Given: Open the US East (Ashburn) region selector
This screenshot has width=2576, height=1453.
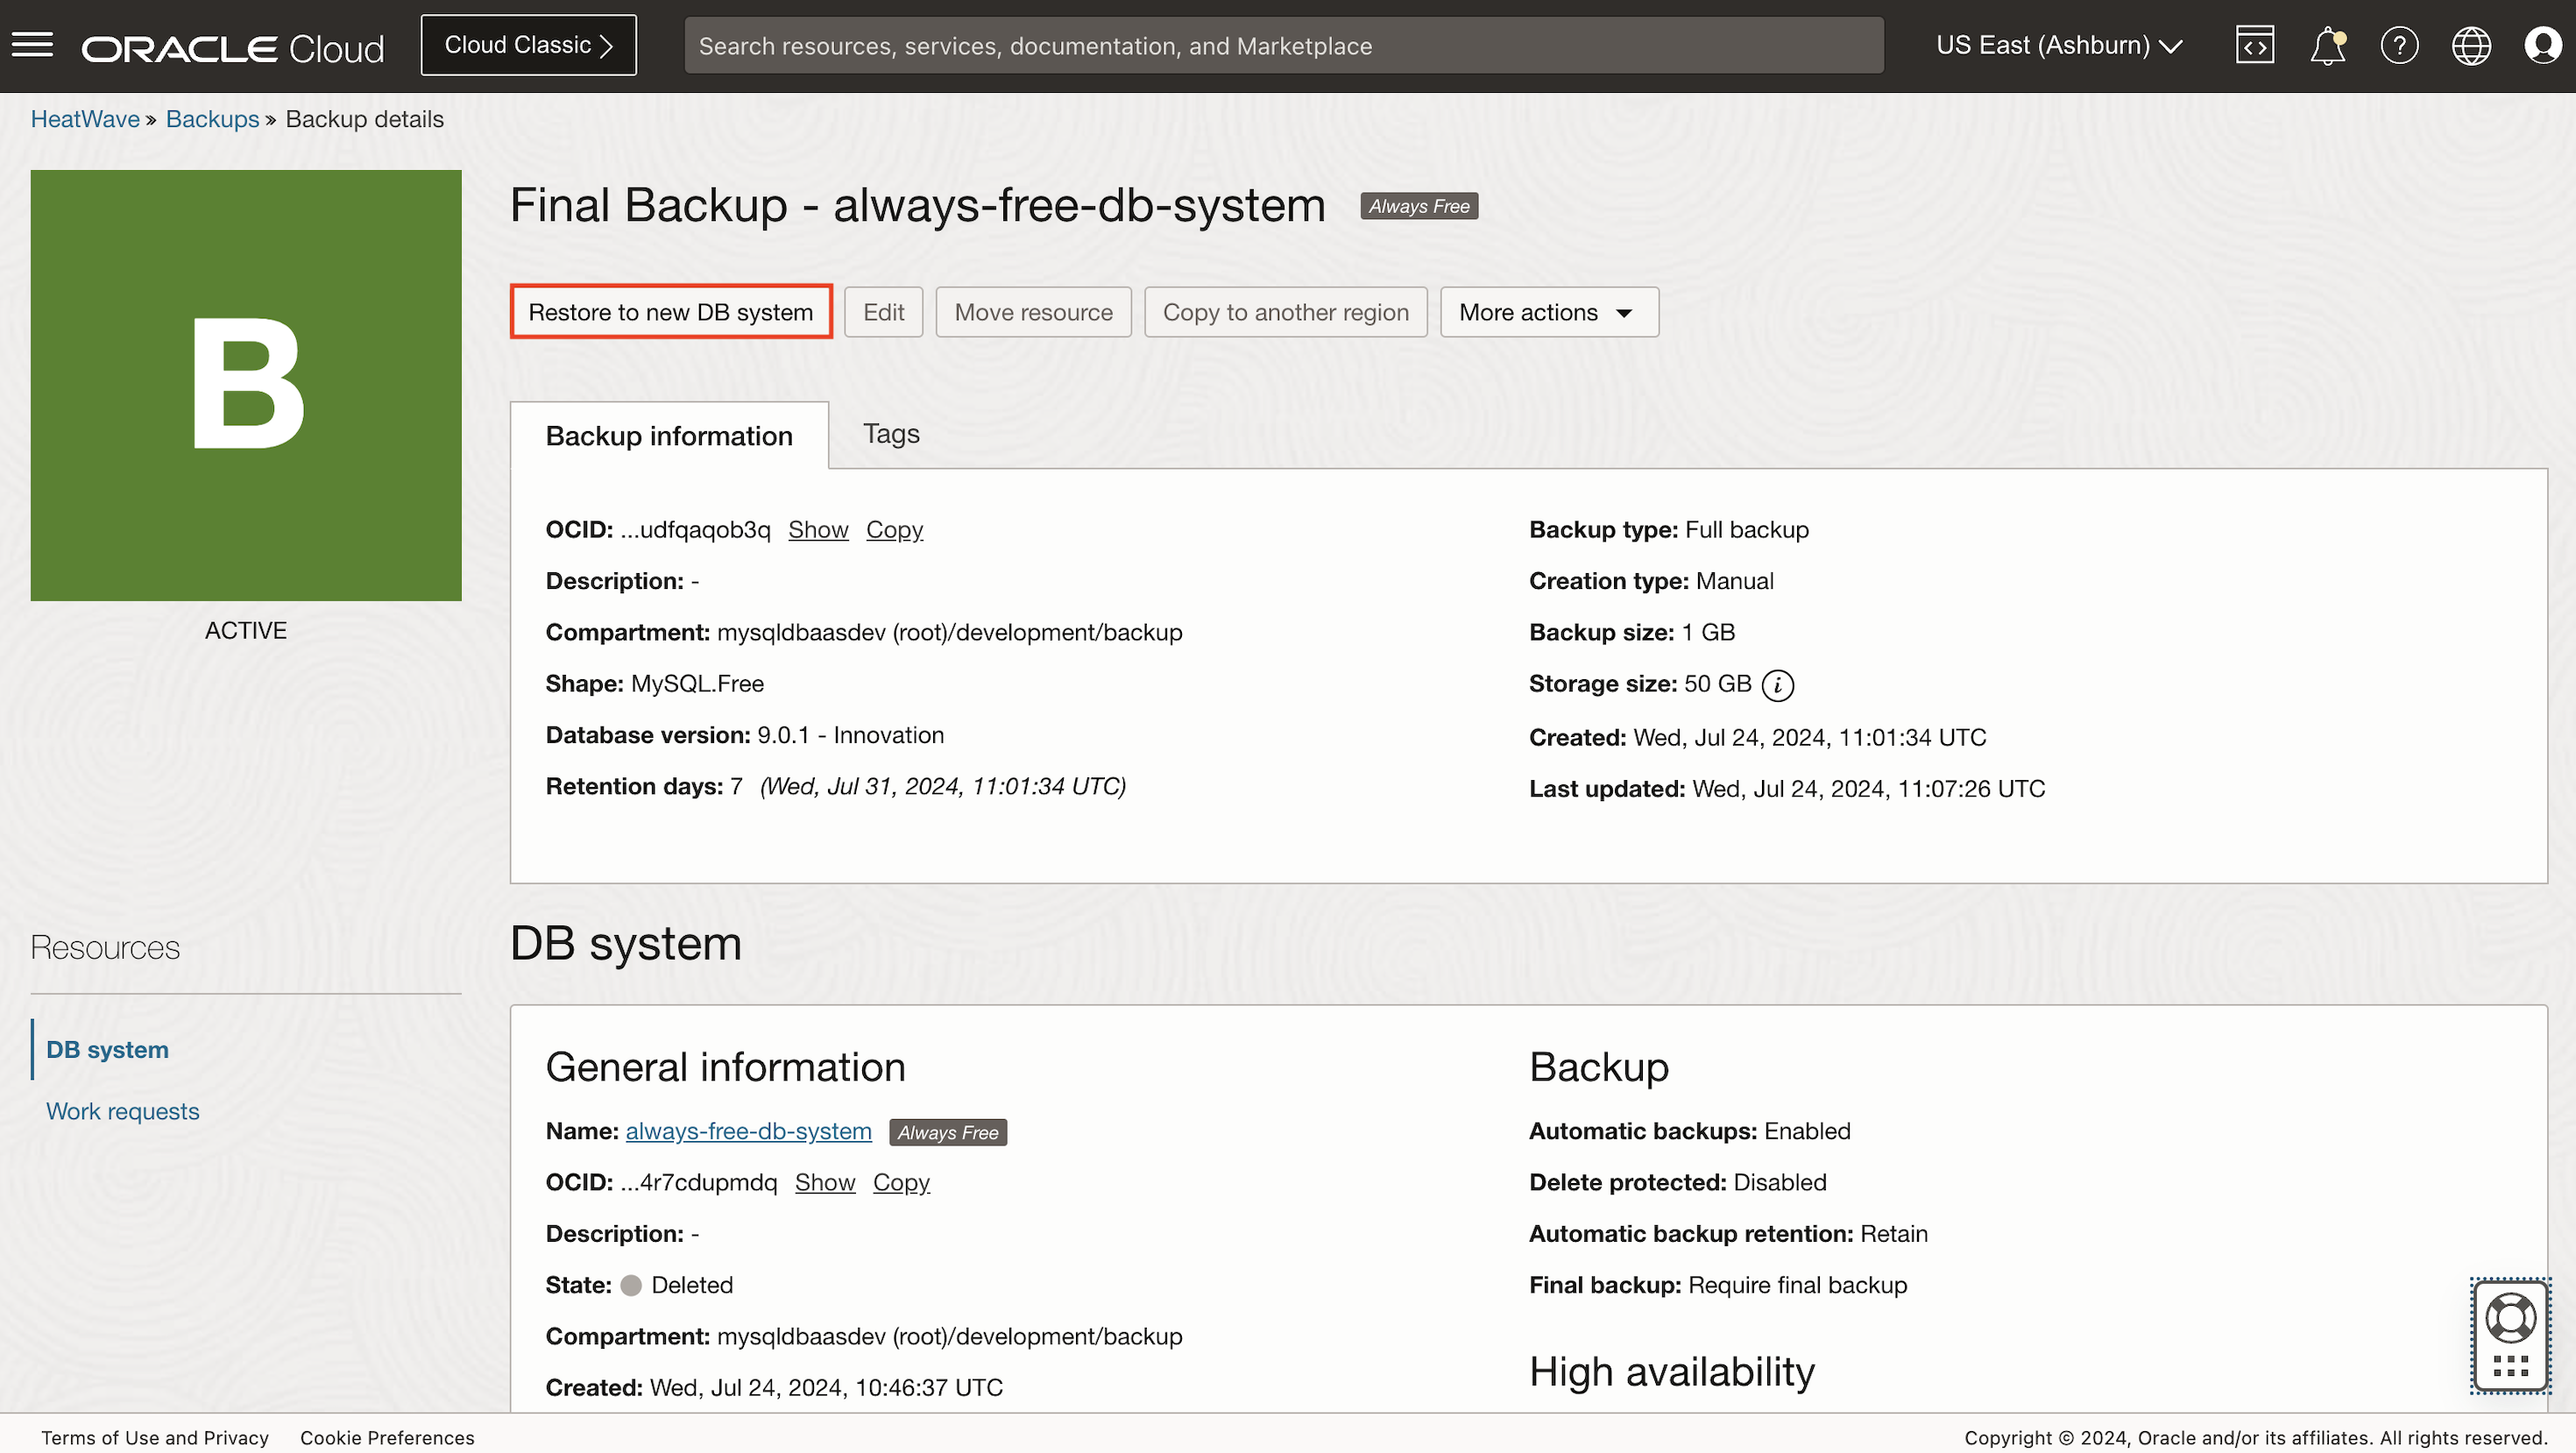Looking at the screenshot, I should coord(2058,45).
